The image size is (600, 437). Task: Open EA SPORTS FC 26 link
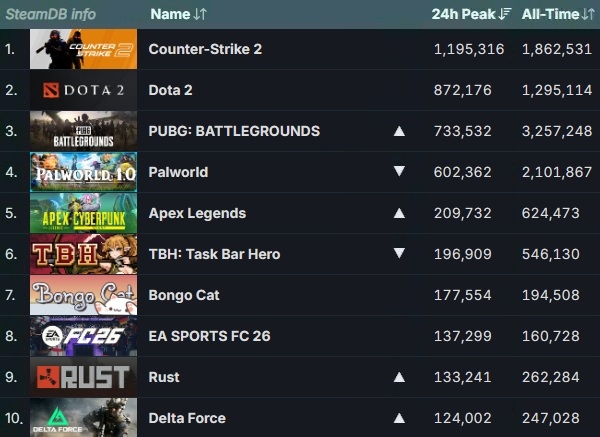click(x=209, y=336)
